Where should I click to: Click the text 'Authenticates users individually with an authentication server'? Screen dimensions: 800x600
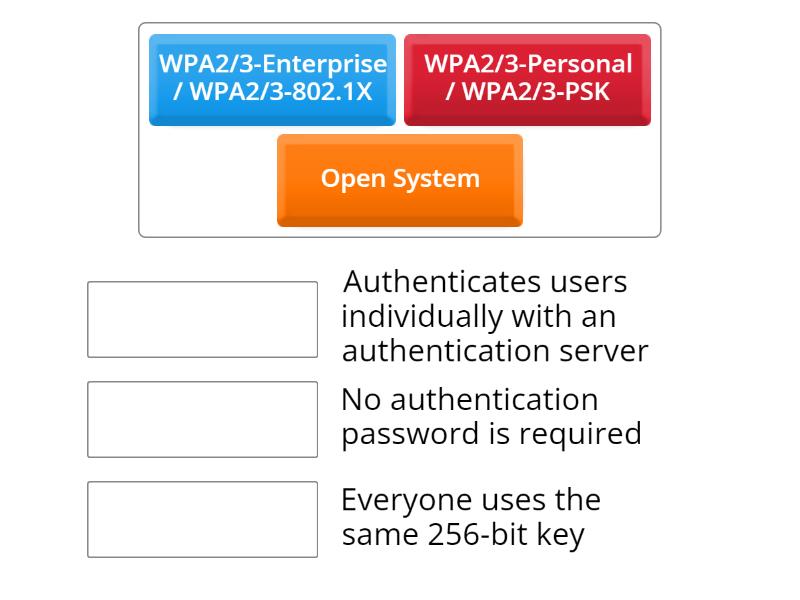(494, 316)
